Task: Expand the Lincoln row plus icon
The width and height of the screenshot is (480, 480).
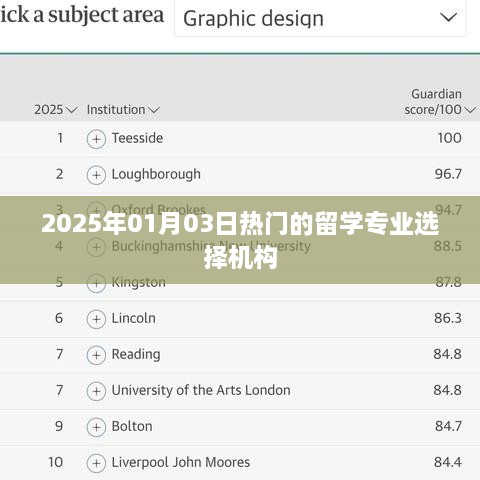Action: click(x=96, y=319)
